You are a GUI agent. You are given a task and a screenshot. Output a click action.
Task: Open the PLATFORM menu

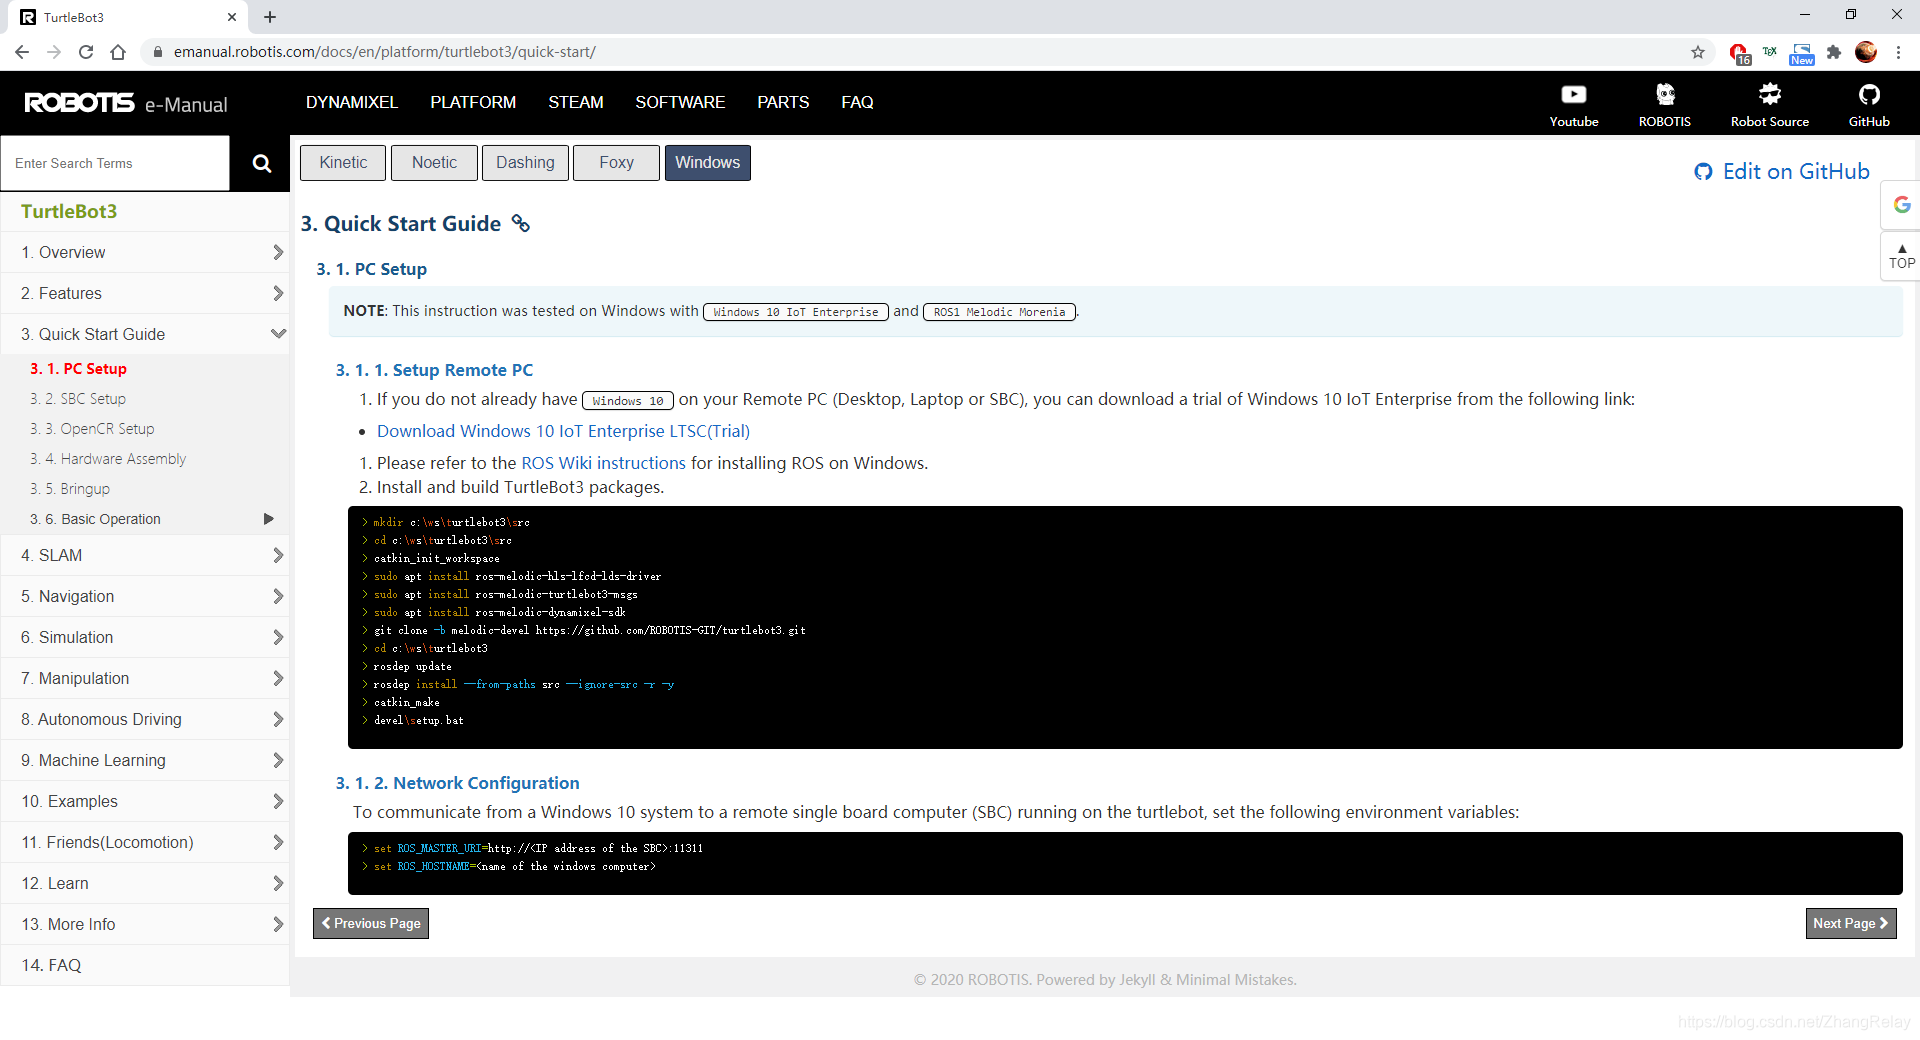(x=473, y=102)
